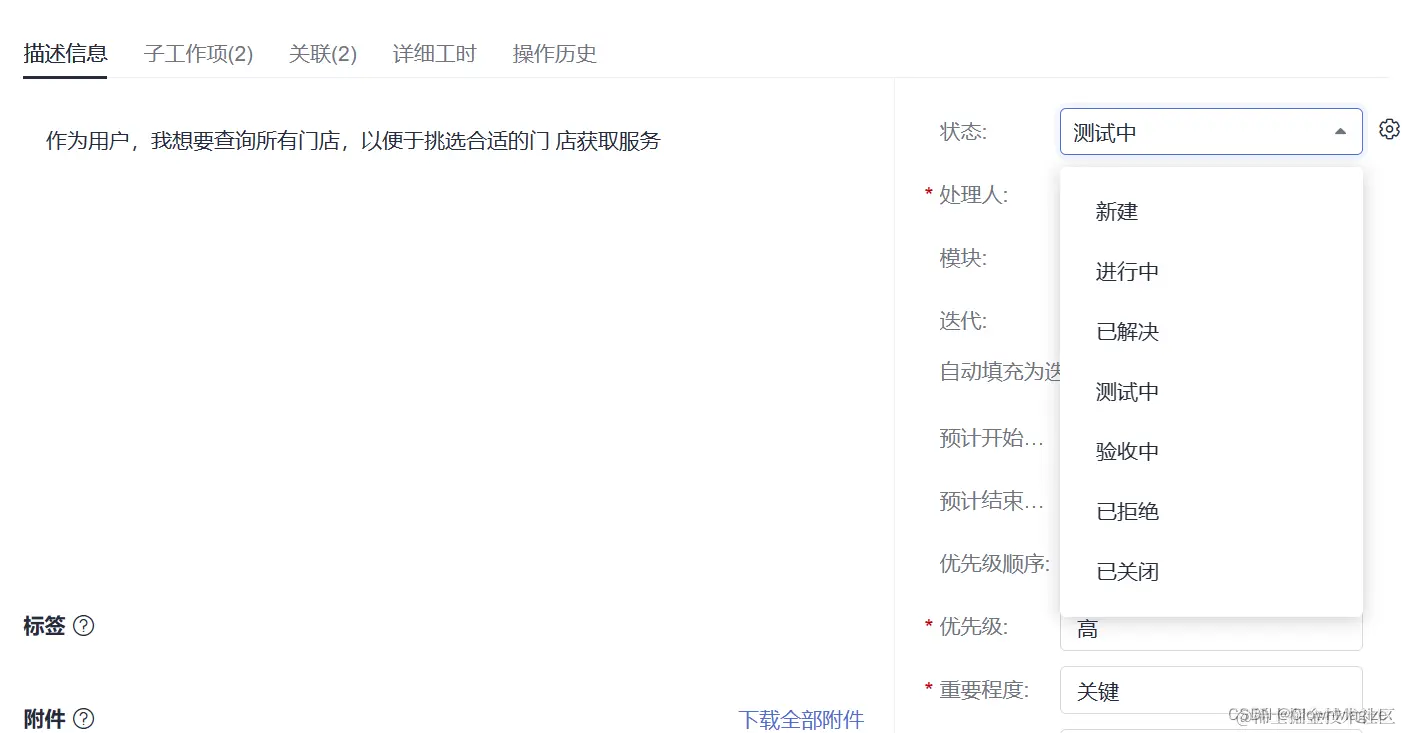This screenshot has height=733, width=1402.
Task: Select 新建 status option
Action: coord(1211,212)
